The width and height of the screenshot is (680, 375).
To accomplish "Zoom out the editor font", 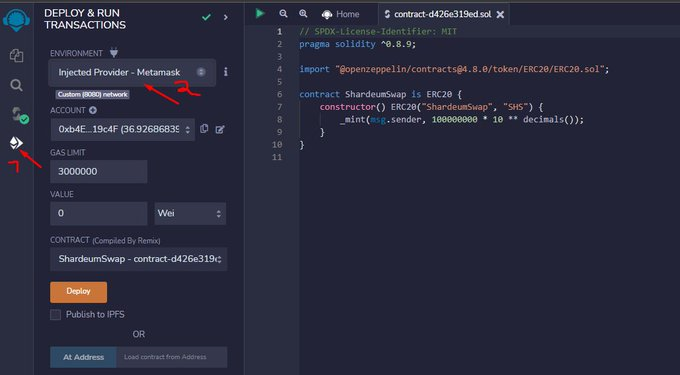I will click(283, 14).
